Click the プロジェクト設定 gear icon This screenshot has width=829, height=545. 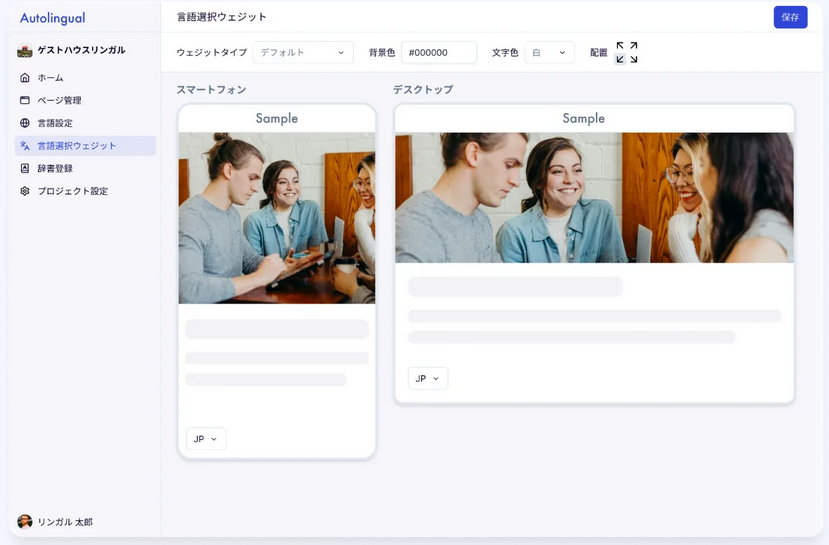click(25, 191)
